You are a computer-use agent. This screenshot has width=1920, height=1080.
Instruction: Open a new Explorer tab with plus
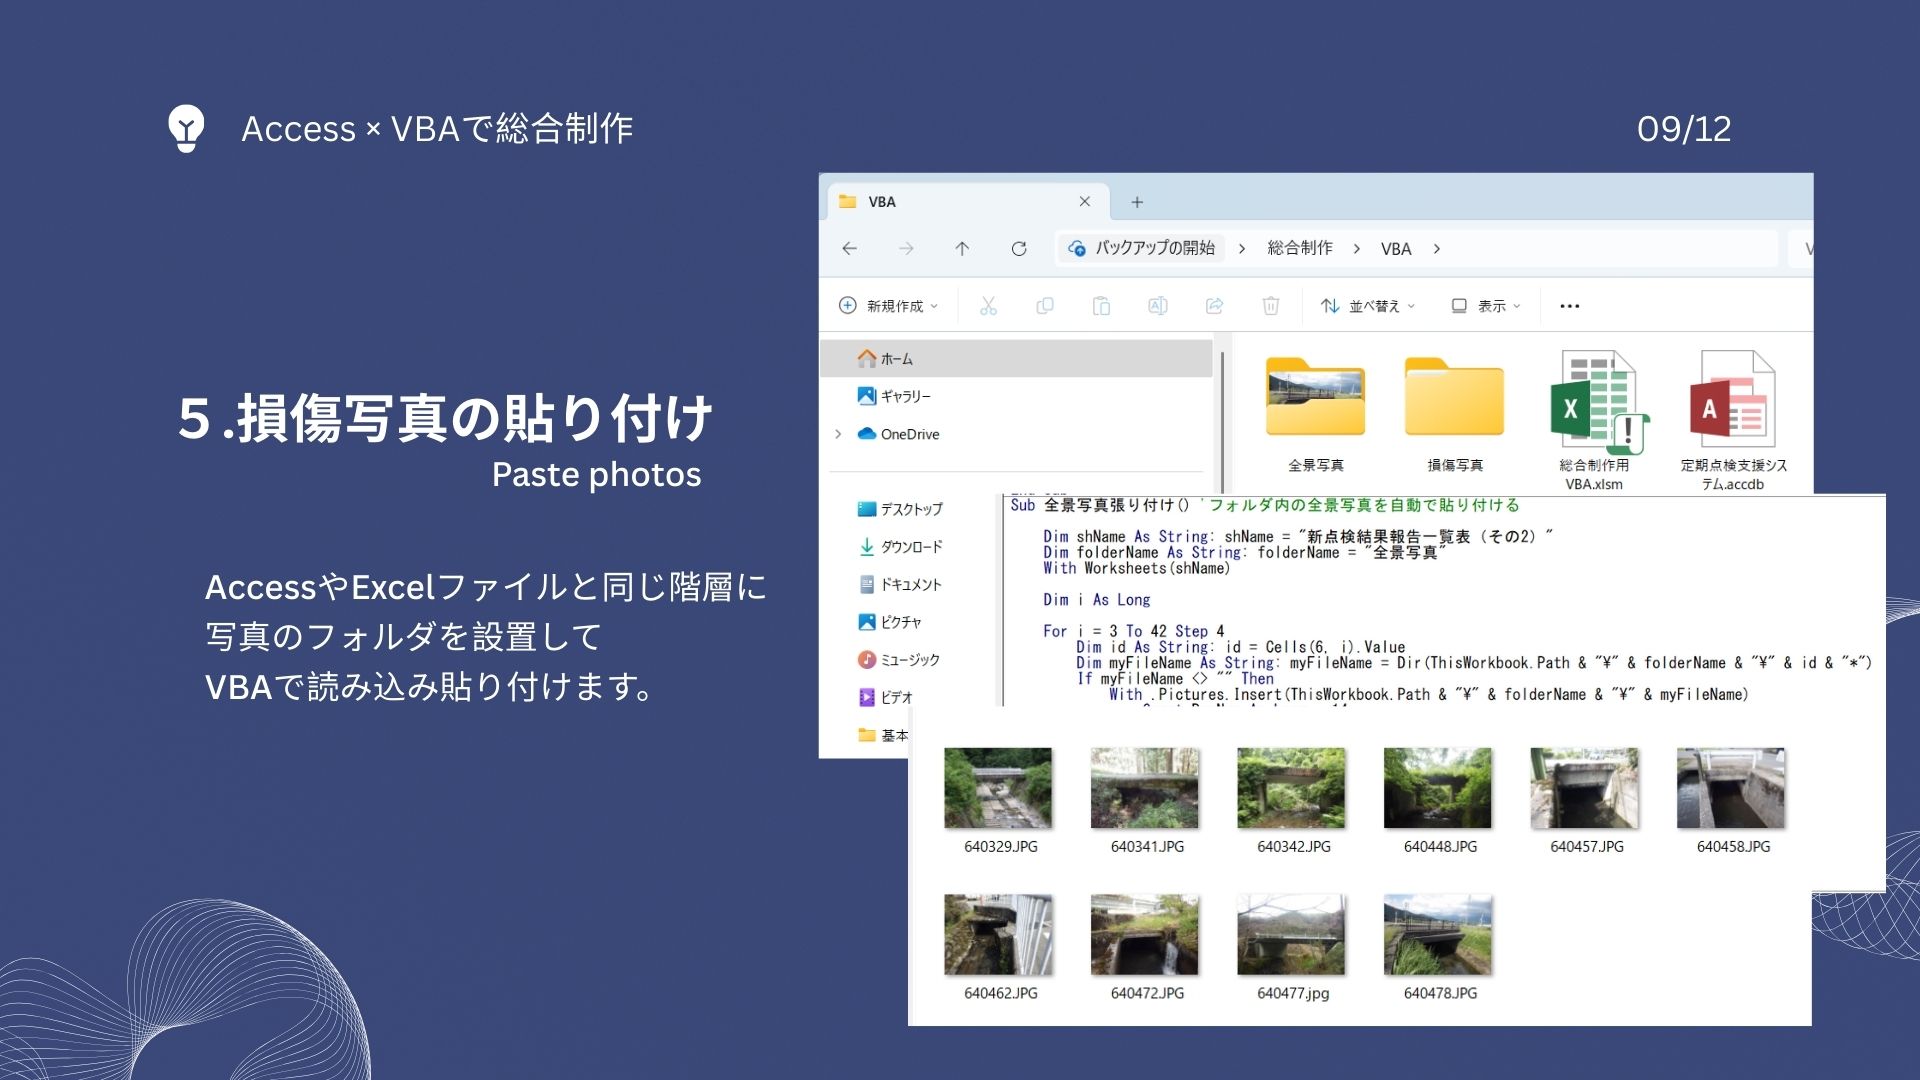click(x=1137, y=202)
